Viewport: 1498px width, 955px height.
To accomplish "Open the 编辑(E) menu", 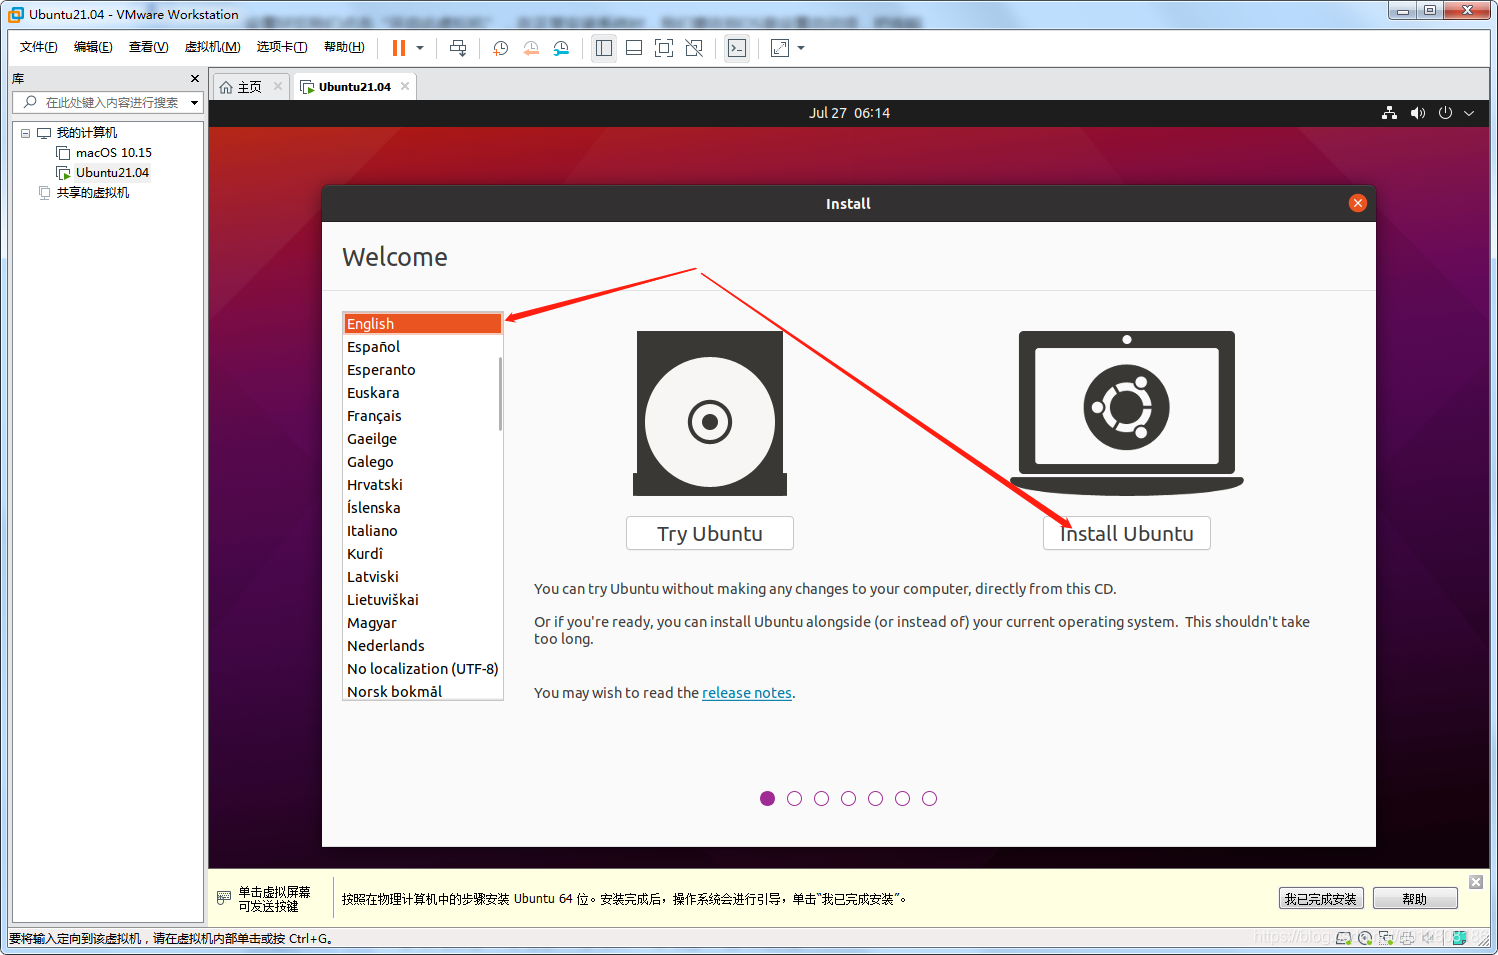I will [x=93, y=47].
